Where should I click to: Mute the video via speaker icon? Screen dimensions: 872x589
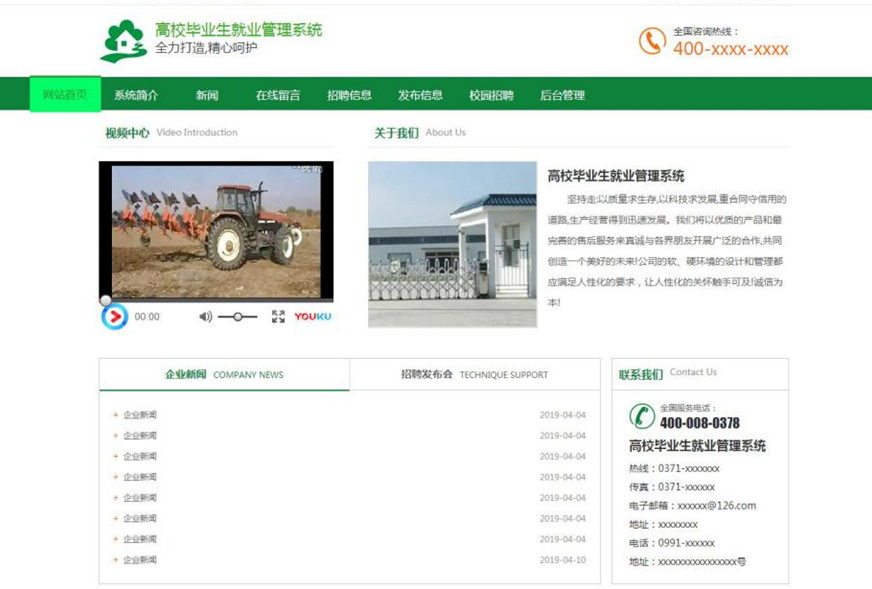(205, 316)
